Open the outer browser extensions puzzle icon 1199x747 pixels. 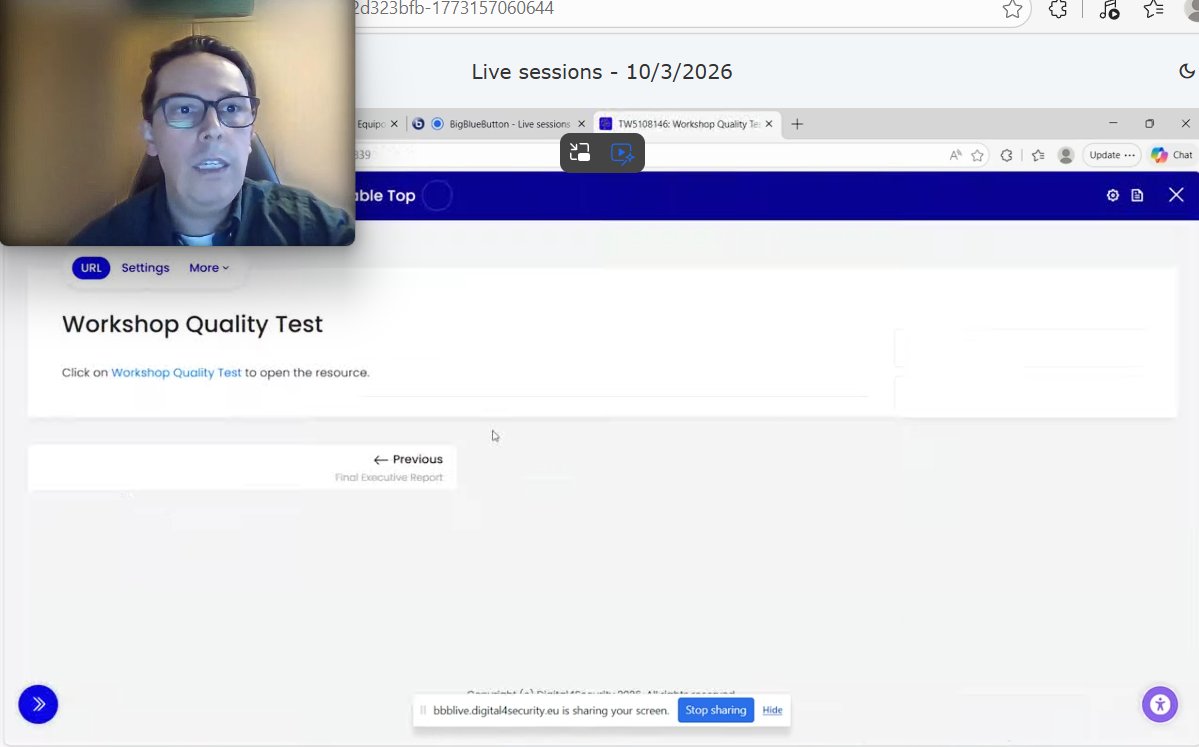[x=1058, y=9]
